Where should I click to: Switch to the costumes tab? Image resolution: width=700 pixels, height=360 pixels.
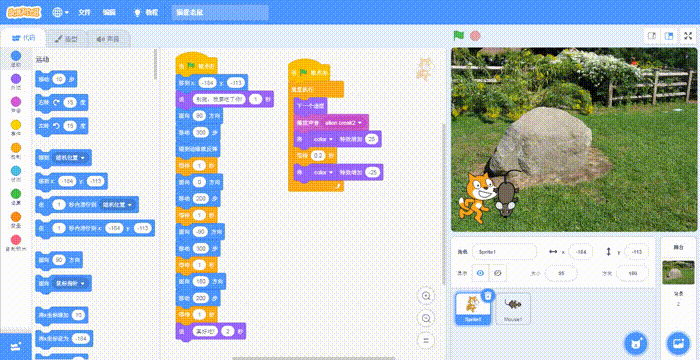[x=66, y=39]
